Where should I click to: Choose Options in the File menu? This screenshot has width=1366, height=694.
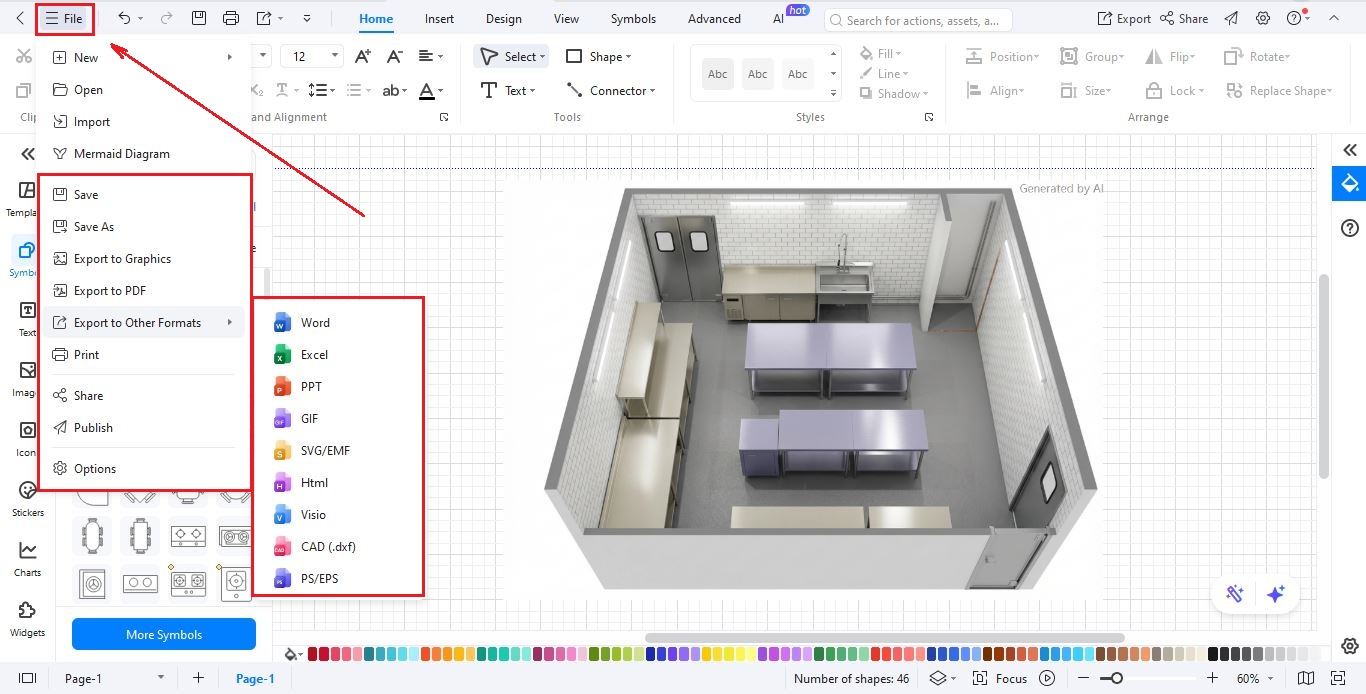click(x=144, y=468)
